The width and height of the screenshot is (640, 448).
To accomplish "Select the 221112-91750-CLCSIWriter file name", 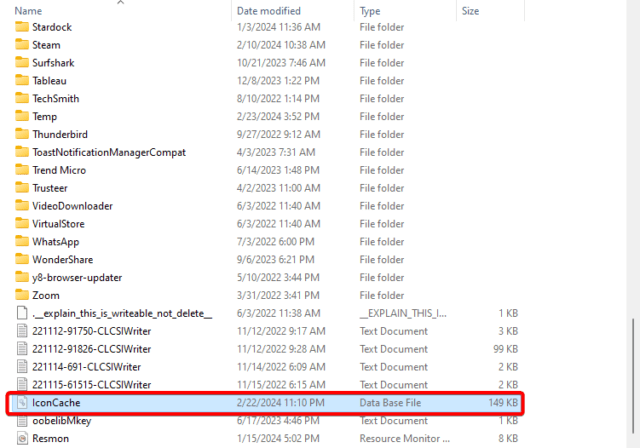I will 91,331.
